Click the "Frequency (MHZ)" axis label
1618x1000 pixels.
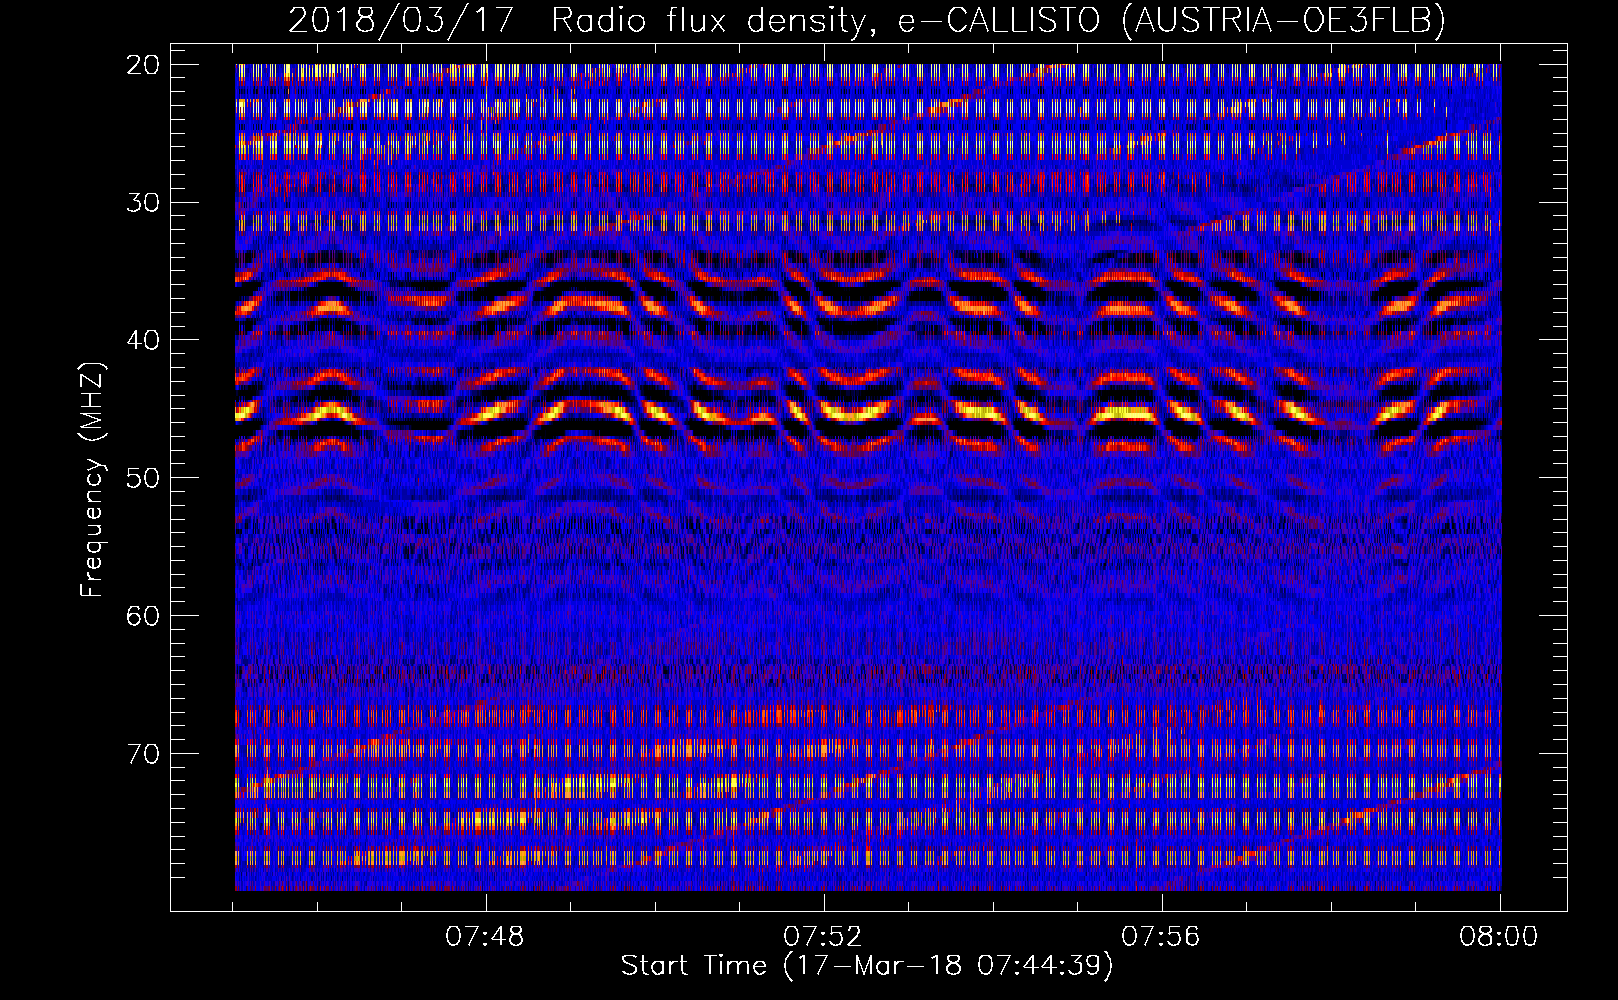point(92,480)
